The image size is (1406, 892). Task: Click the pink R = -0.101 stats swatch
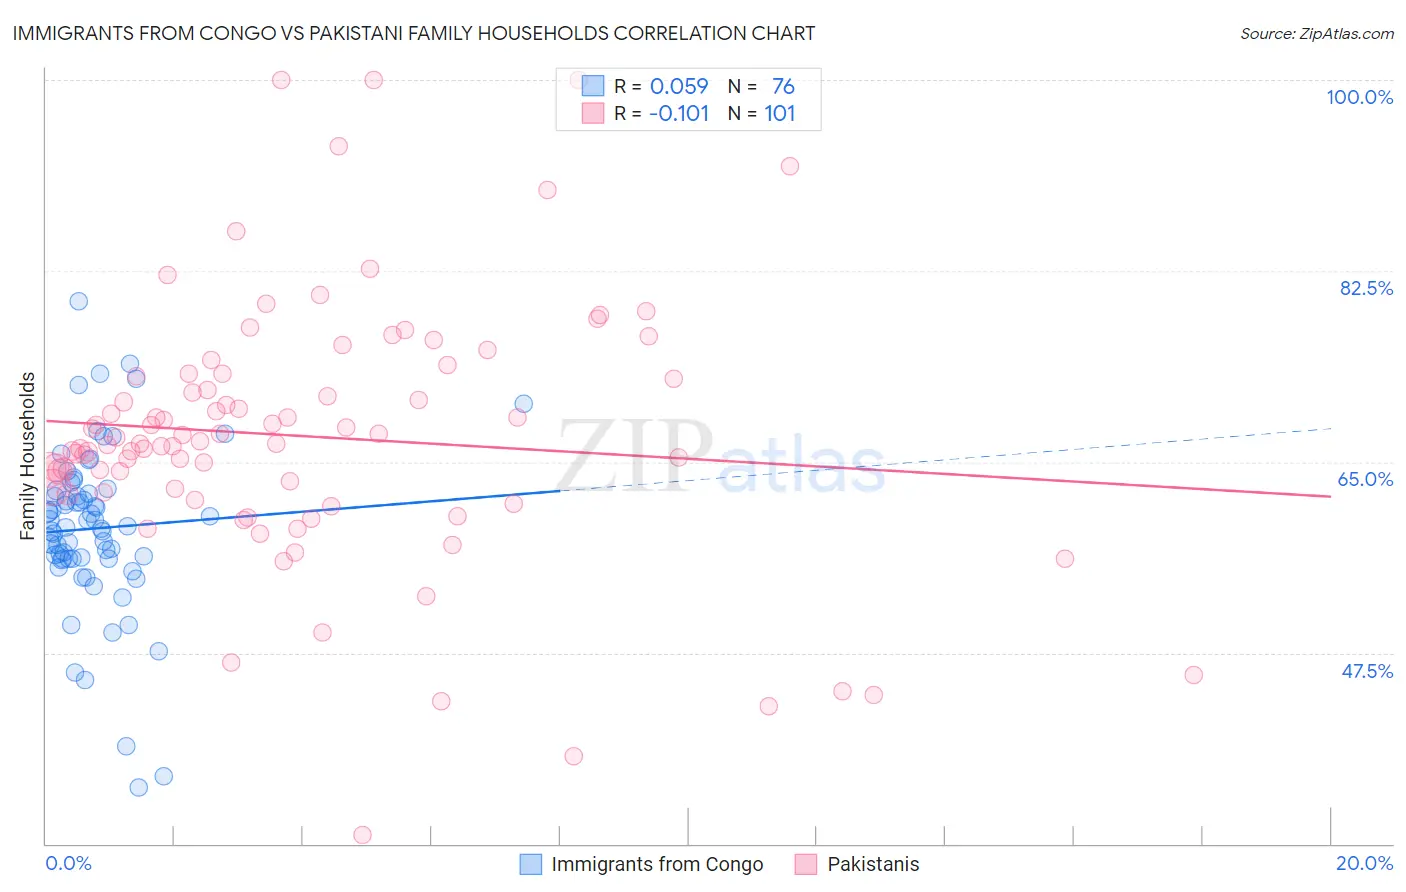click(x=593, y=113)
